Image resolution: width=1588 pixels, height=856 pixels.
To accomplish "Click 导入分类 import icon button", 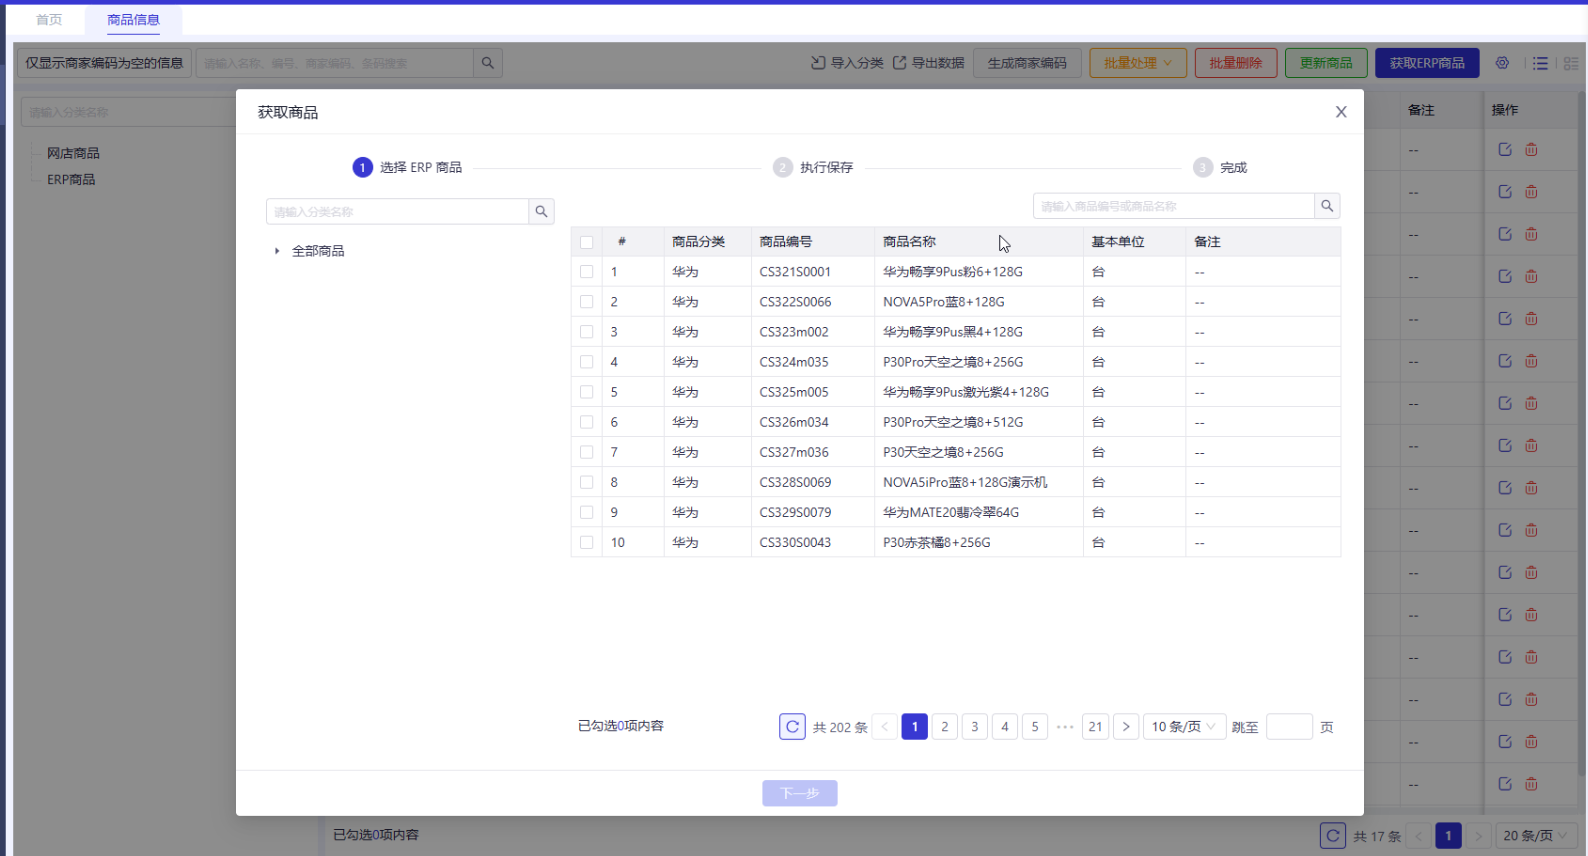I will (x=847, y=63).
